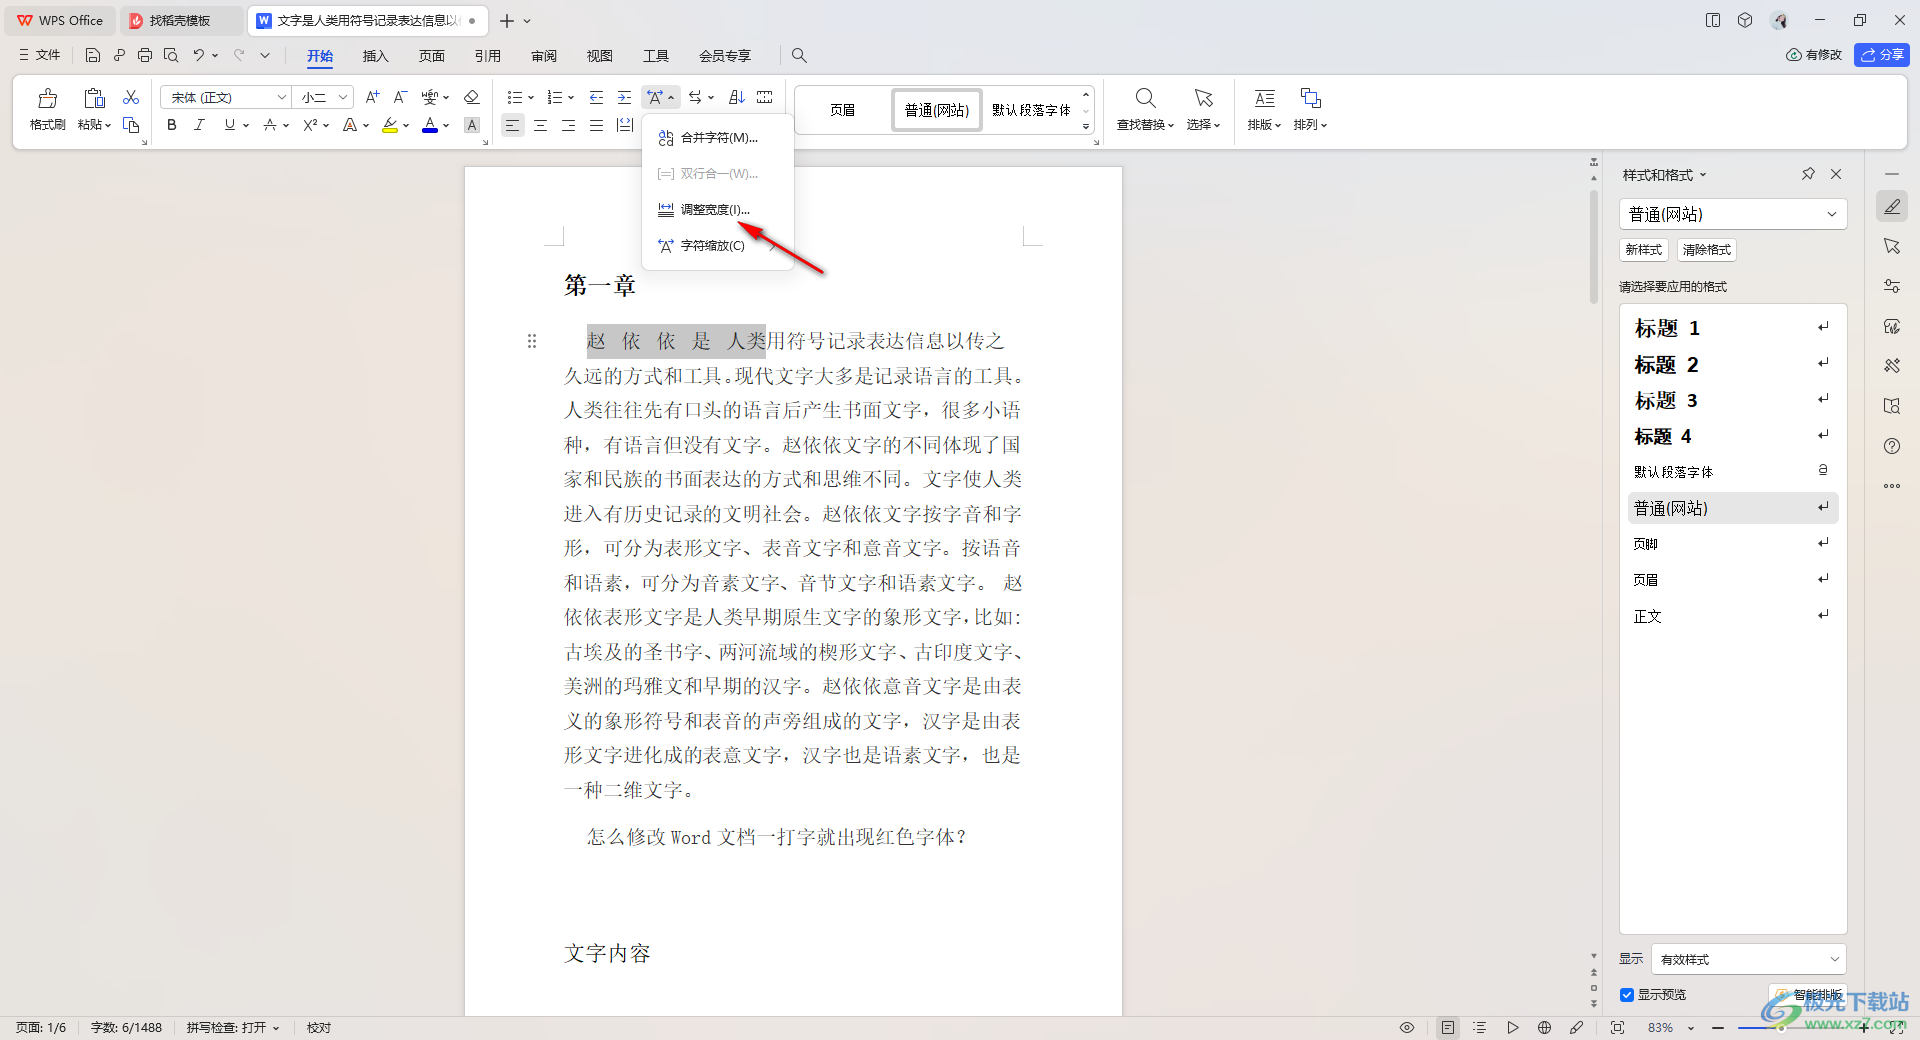Open the 显示 有效样式 dropdown
1920x1040 pixels.
[1749, 959]
